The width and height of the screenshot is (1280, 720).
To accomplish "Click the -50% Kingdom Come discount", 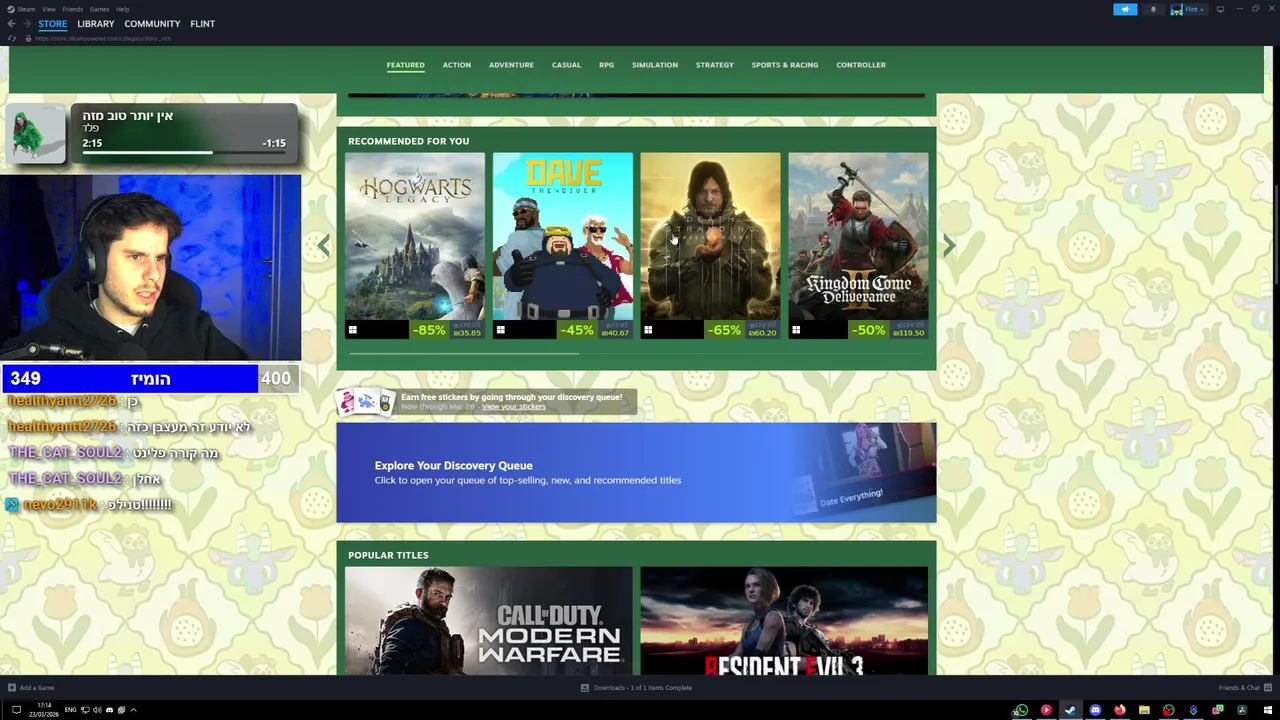I will pyautogui.click(x=868, y=330).
